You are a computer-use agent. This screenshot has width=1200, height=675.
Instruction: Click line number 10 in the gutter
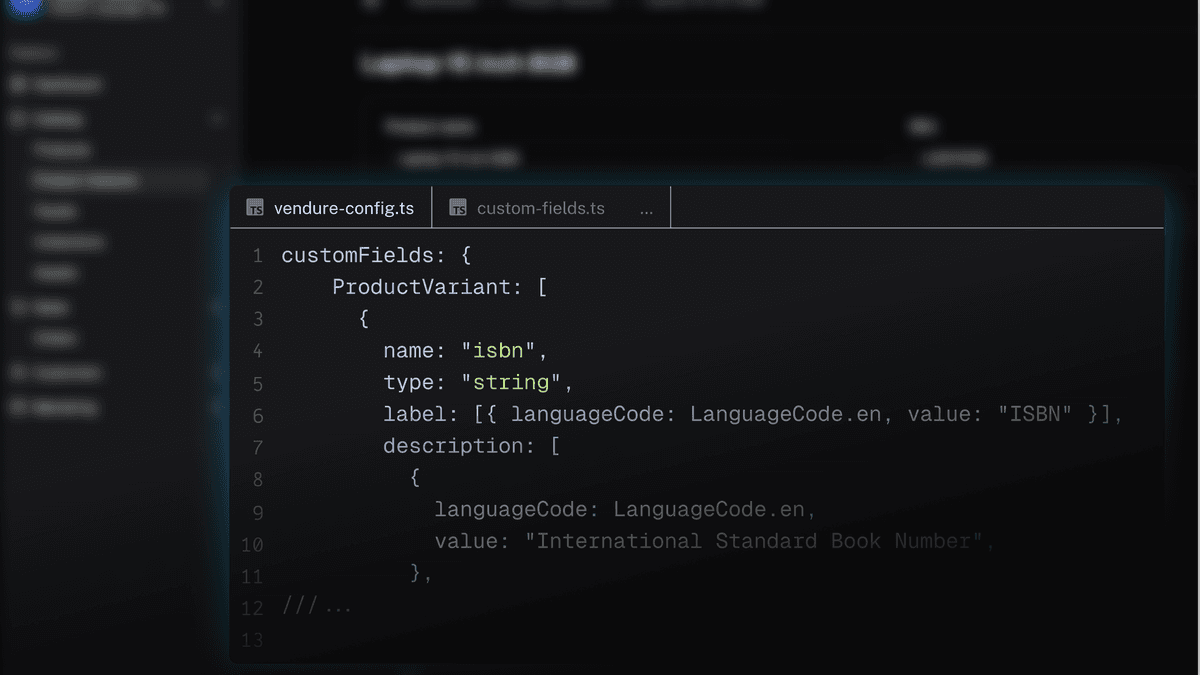pos(252,544)
